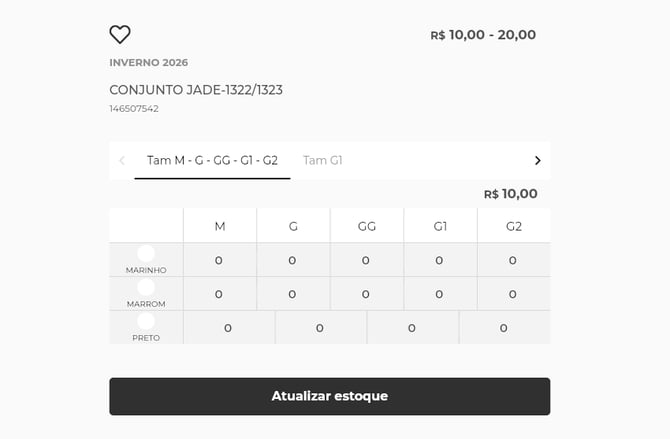Edit Marrom stock for size GG
Image resolution: width=670 pixels, height=439 pixels.
click(x=366, y=294)
